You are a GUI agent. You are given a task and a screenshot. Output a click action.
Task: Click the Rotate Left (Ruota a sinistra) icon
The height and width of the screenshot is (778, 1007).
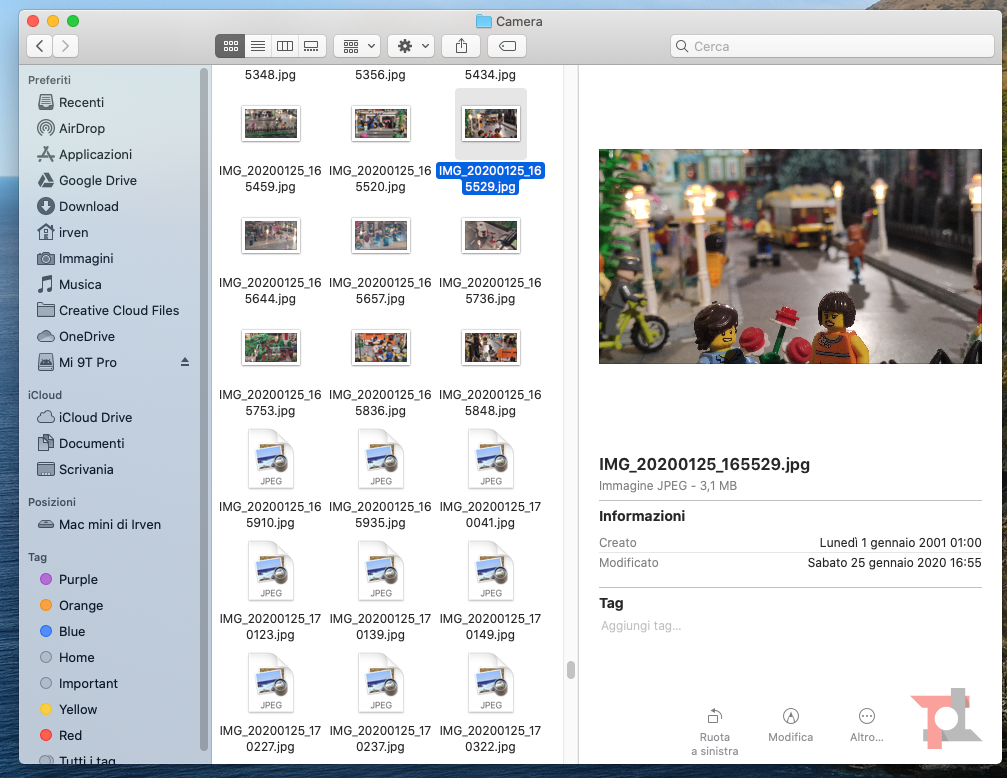pyautogui.click(x=714, y=716)
